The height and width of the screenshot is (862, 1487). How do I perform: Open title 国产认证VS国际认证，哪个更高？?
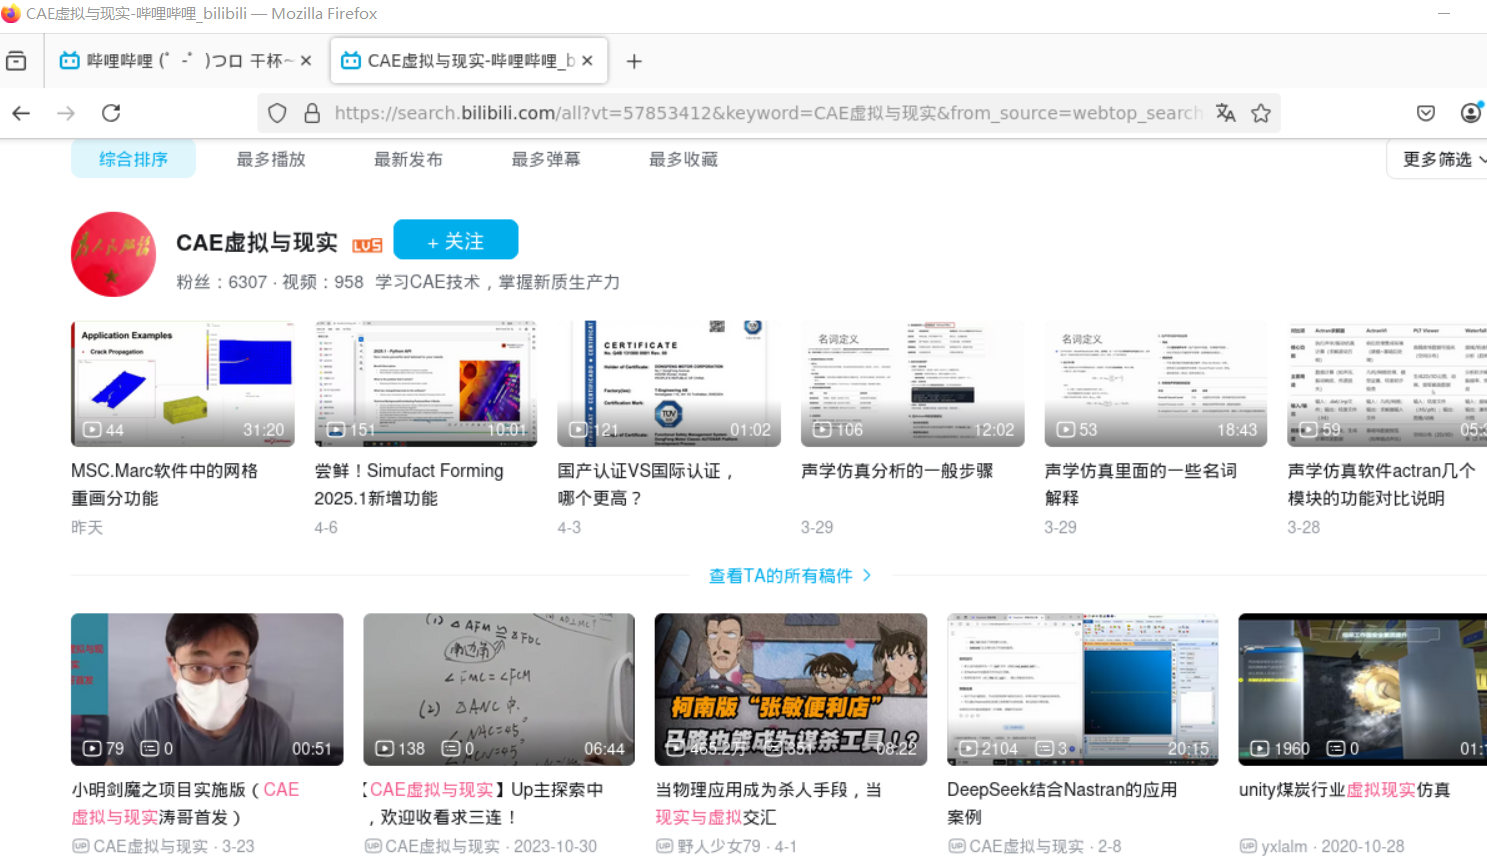pyautogui.click(x=647, y=484)
